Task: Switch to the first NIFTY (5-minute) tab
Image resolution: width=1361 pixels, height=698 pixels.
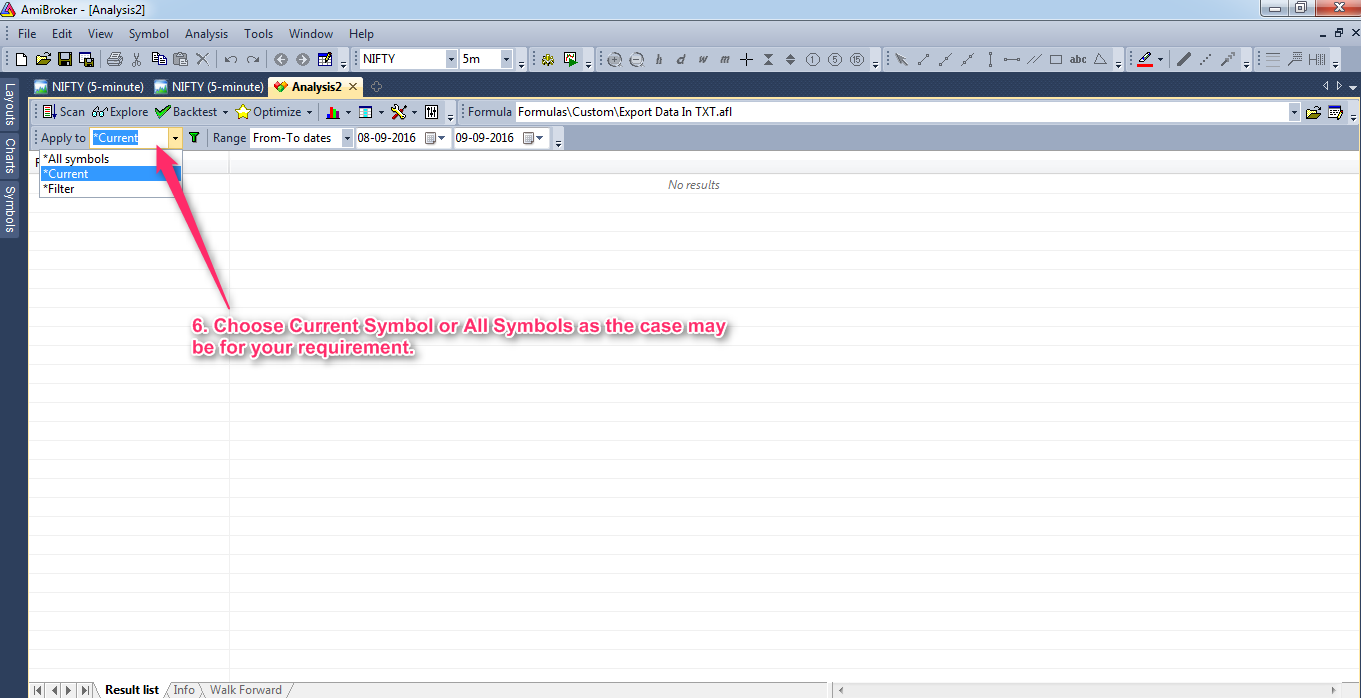Action: tap(89, 87)
